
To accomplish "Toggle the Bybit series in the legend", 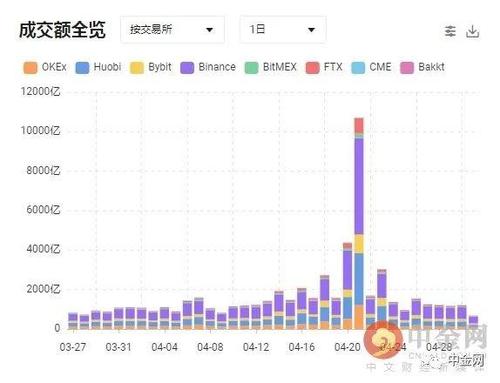I will tap(151, 67).
